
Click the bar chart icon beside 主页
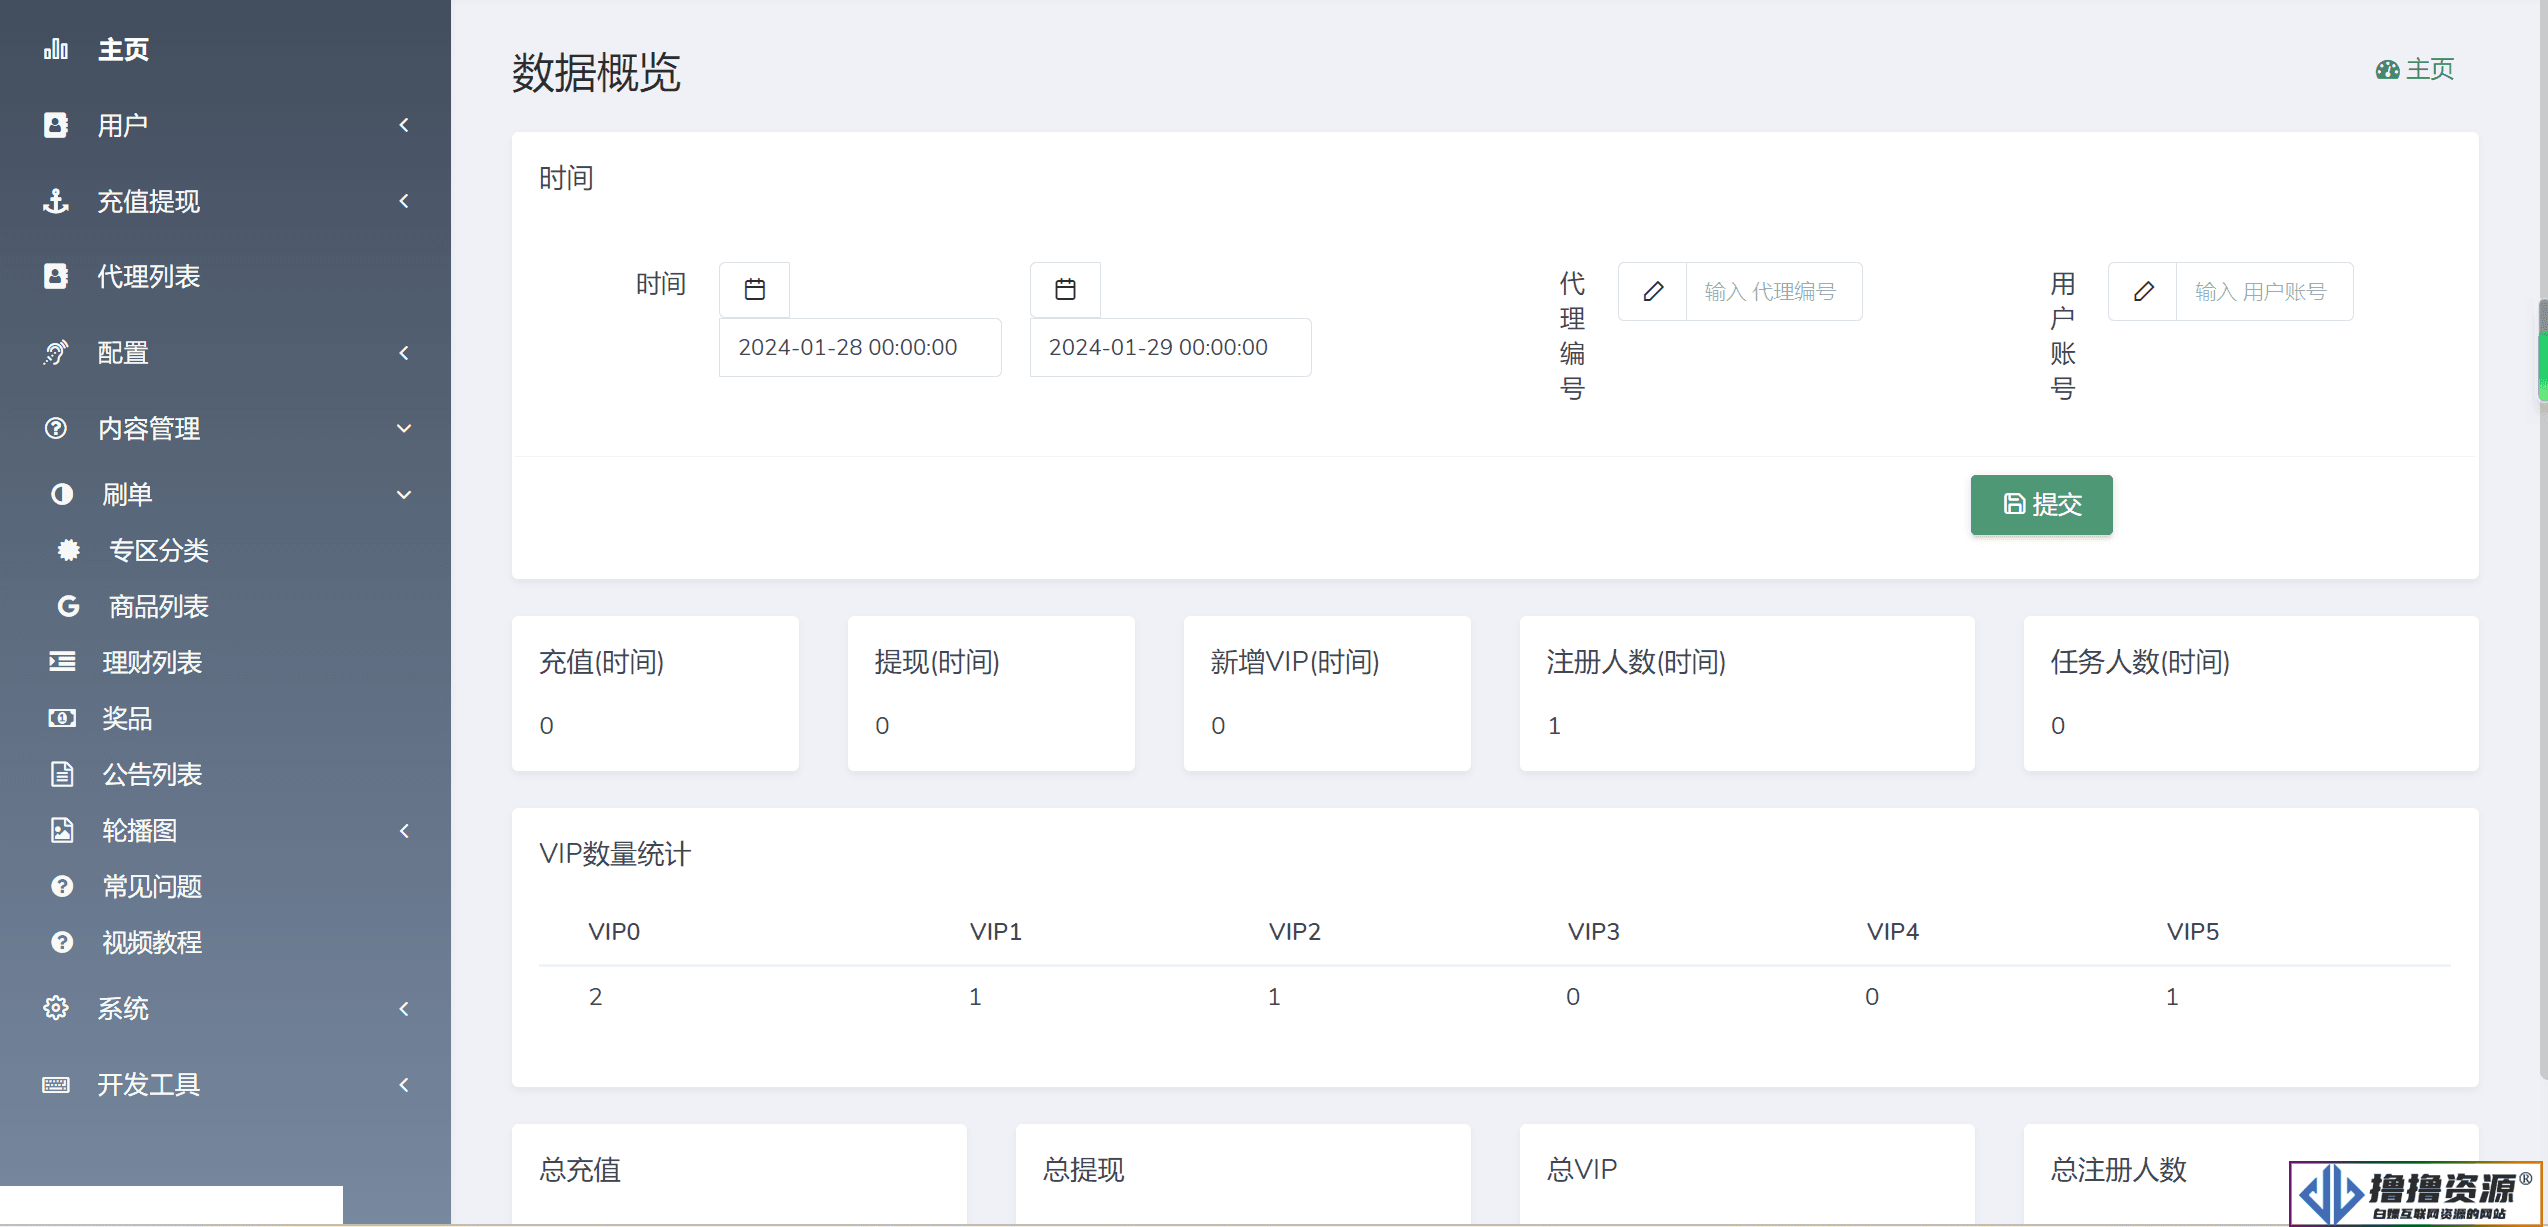(56, 49)
